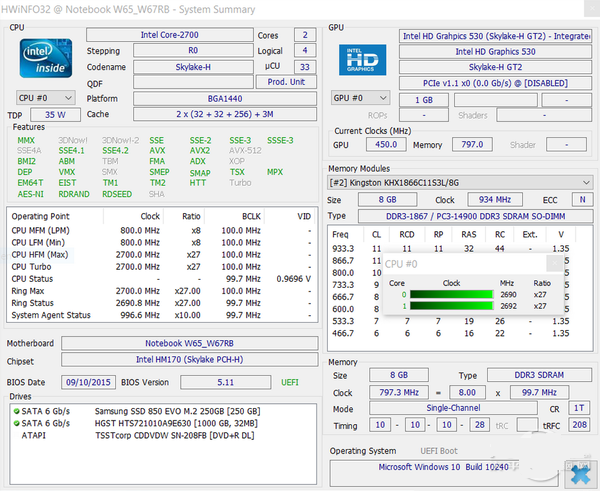This screenshot has height=491, width=600.
Task: Select the CPU LFM (Min) row
Action: 162,243
